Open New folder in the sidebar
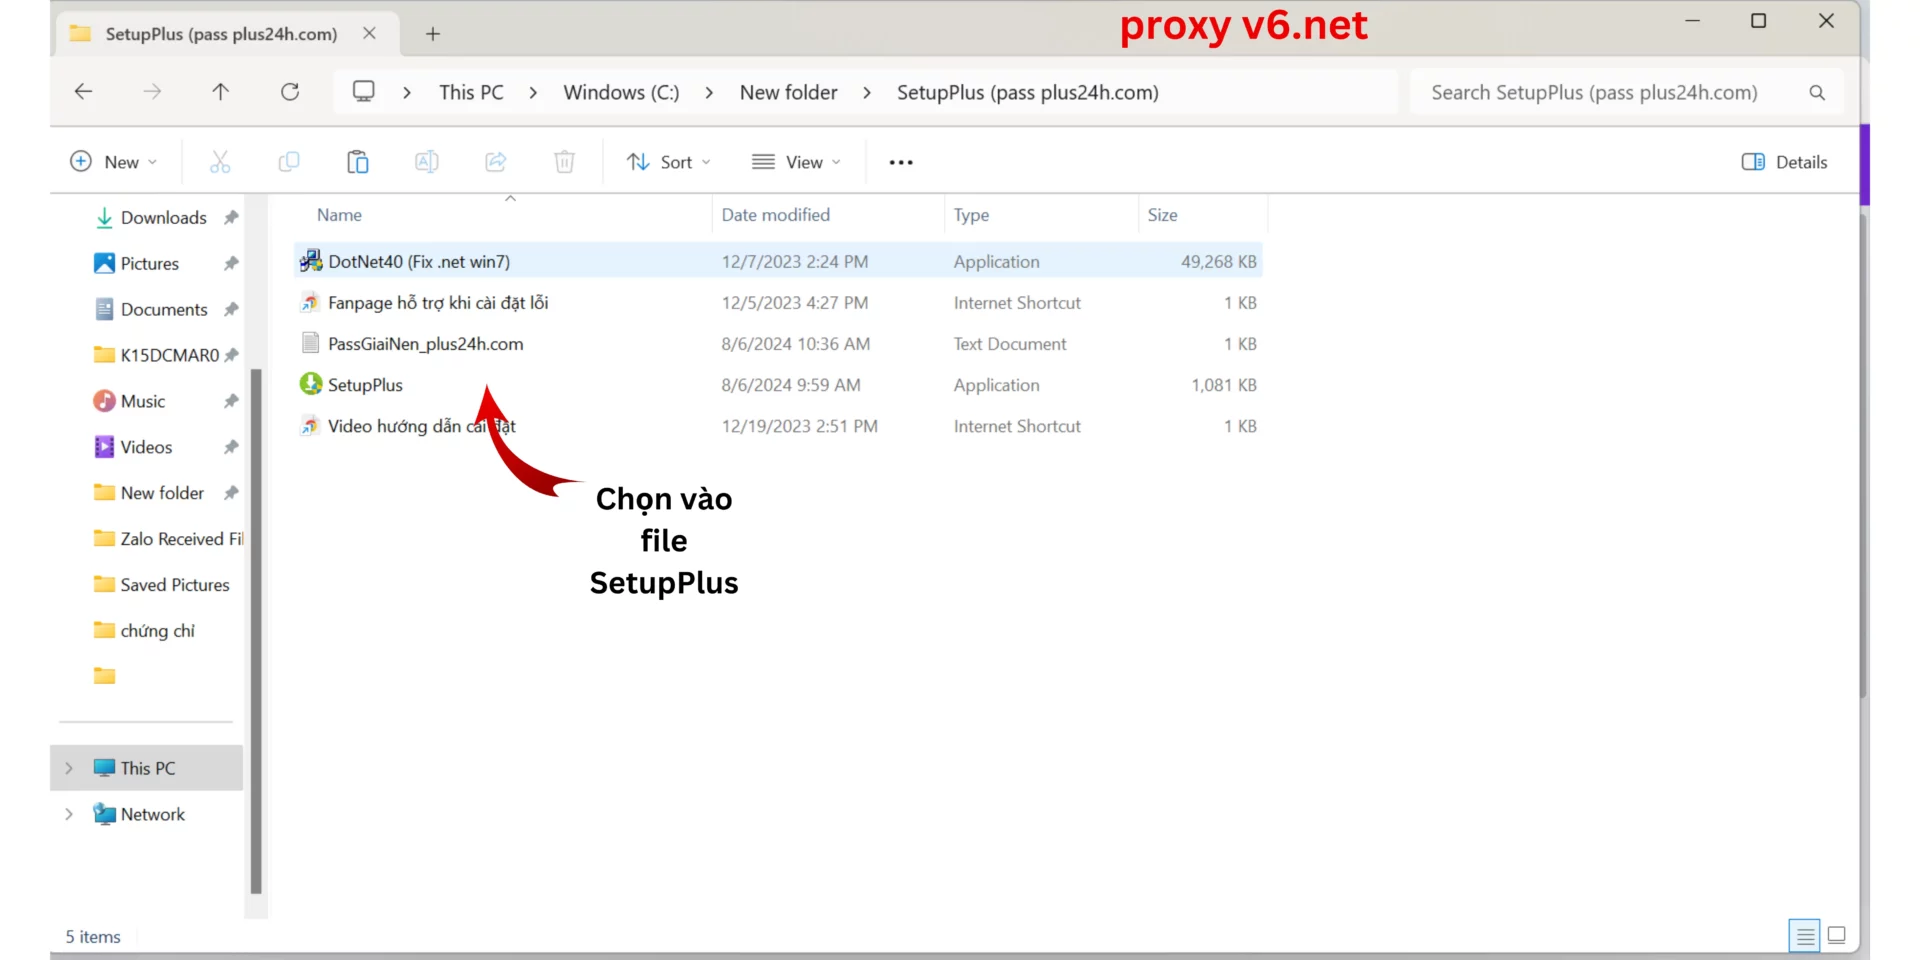 (x=150, y=493)
